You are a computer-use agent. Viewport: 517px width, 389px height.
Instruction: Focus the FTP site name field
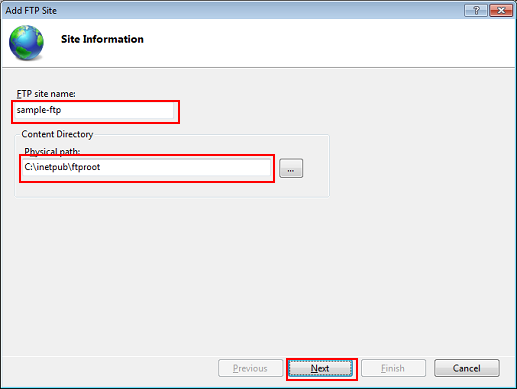point(94,110)
